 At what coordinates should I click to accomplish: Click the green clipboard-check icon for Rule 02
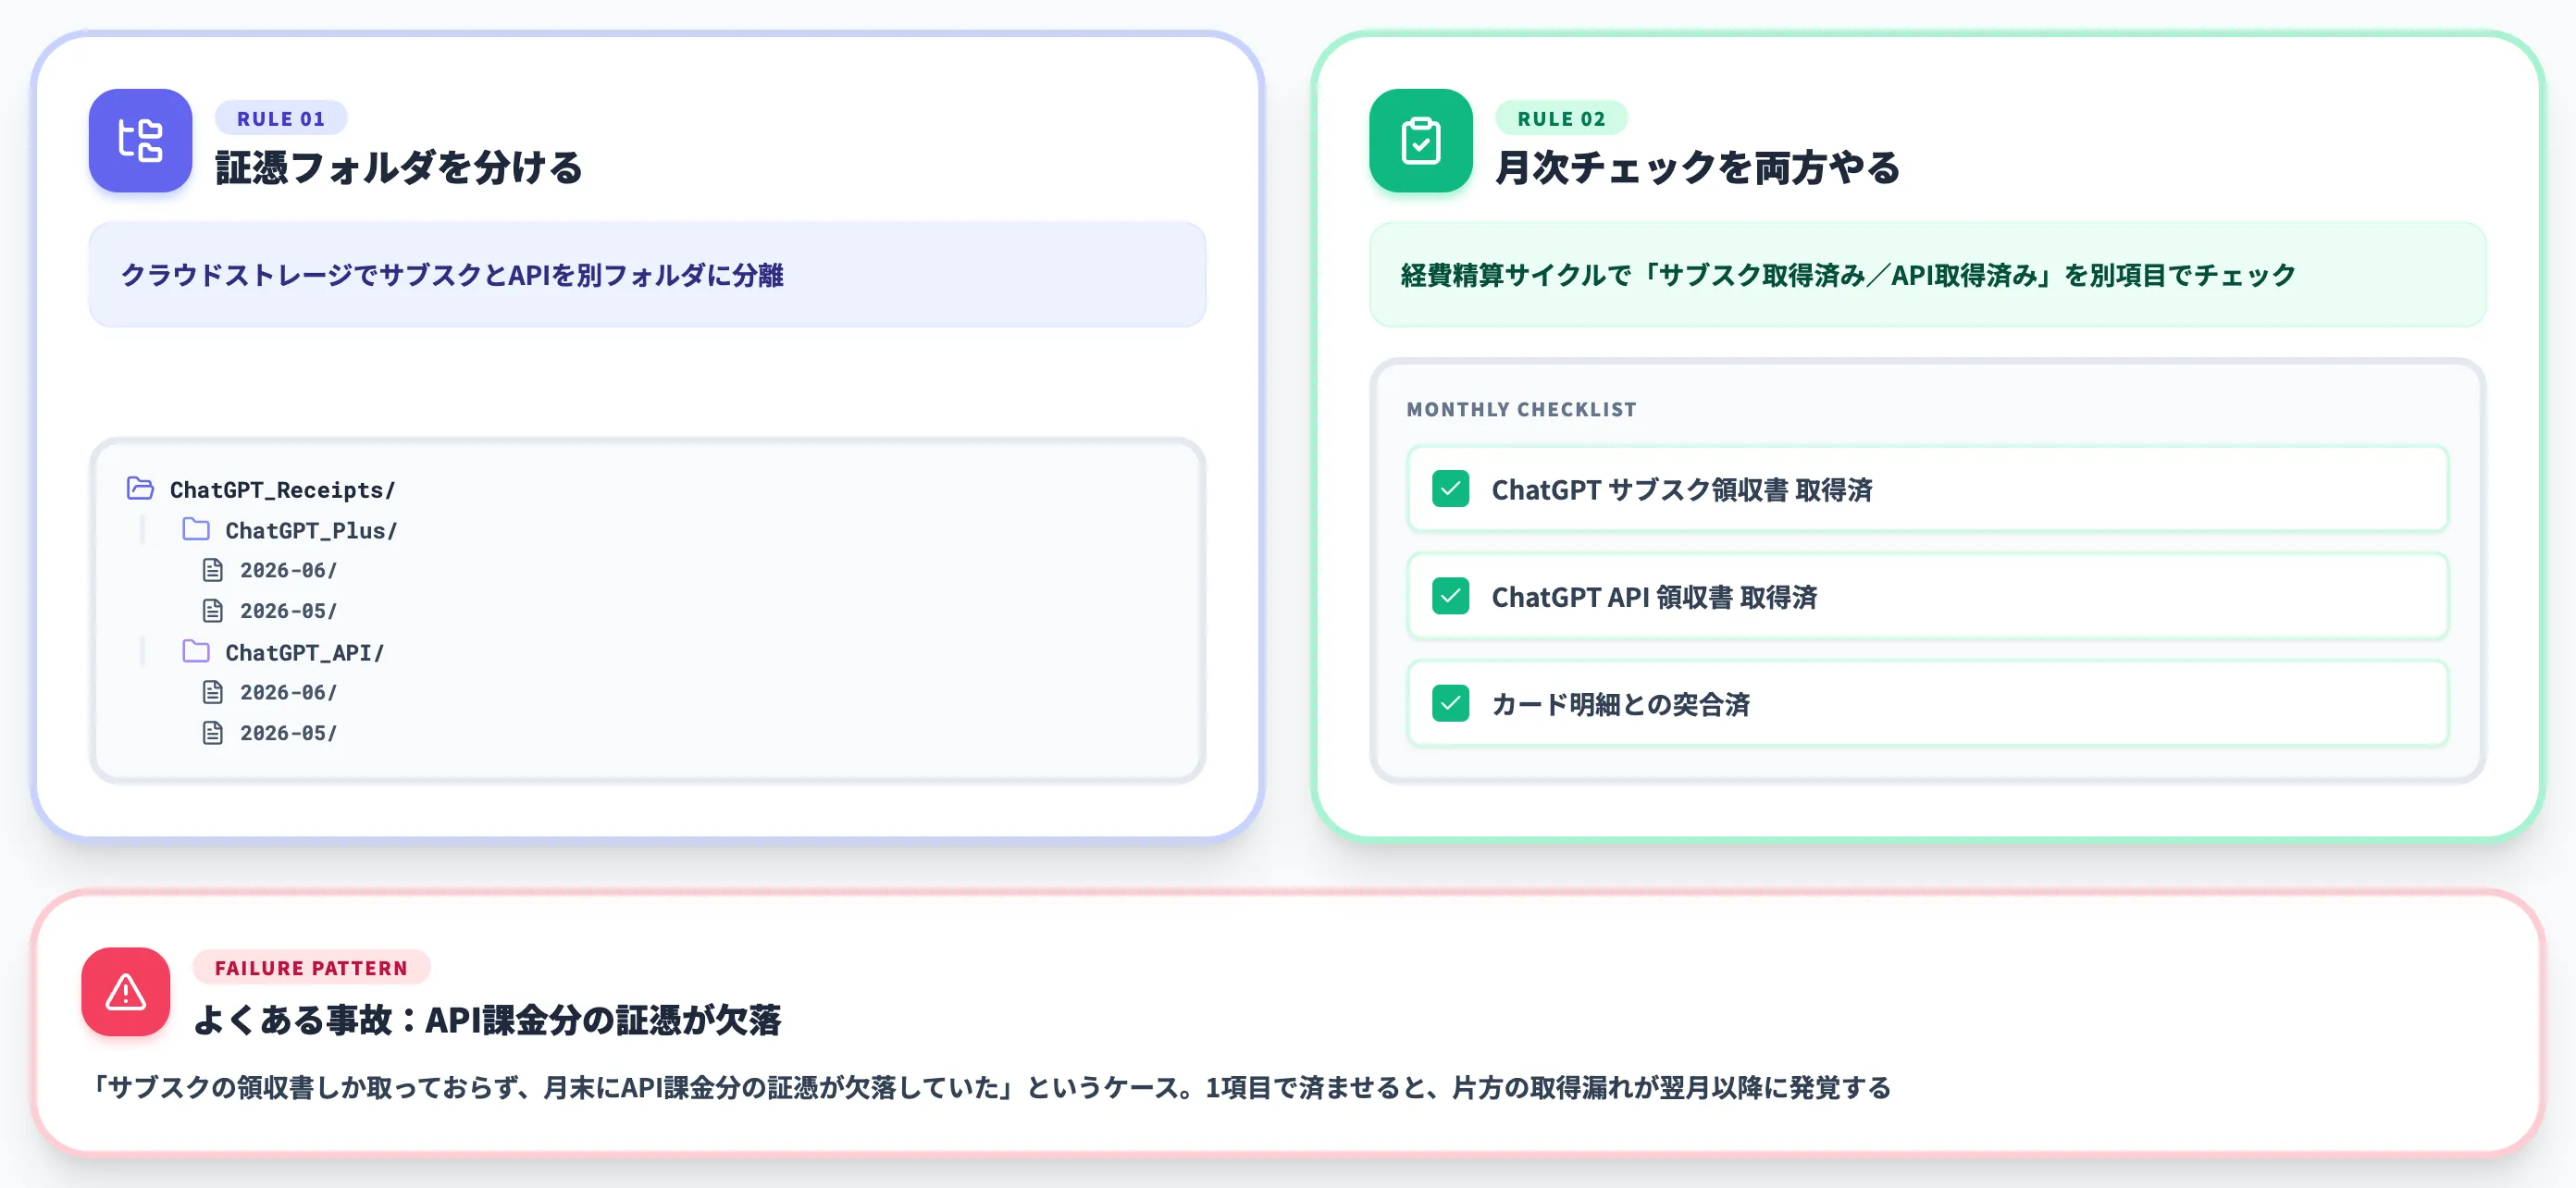pyautogui.click(x=1420, y=140)
